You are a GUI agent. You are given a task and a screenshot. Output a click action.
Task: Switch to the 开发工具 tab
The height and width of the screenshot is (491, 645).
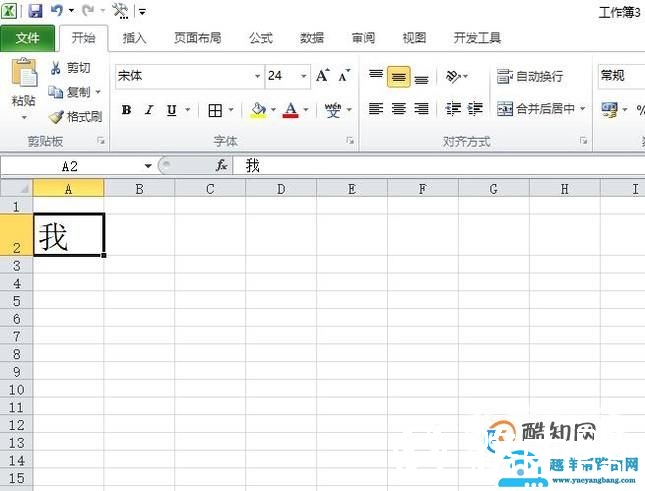(x=477, y=38)
